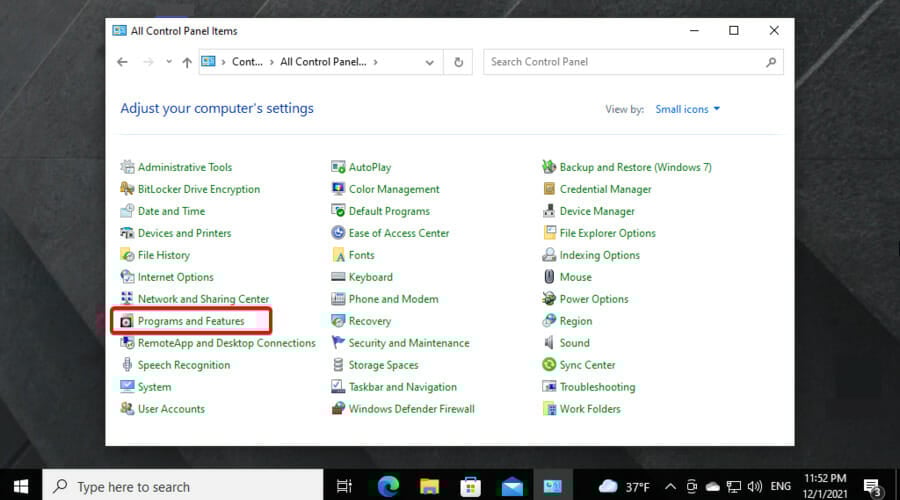Open RemoteApp and Desktop Connections link
Image resolution: width=900 pixels, height=500 pixels.
(227, 343)
